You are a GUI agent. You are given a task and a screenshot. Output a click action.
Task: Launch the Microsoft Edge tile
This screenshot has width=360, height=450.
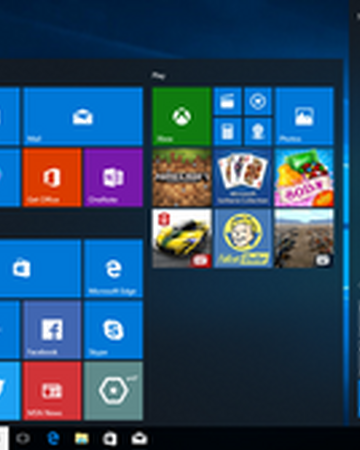pyautogui.click(x=114, y=268)
